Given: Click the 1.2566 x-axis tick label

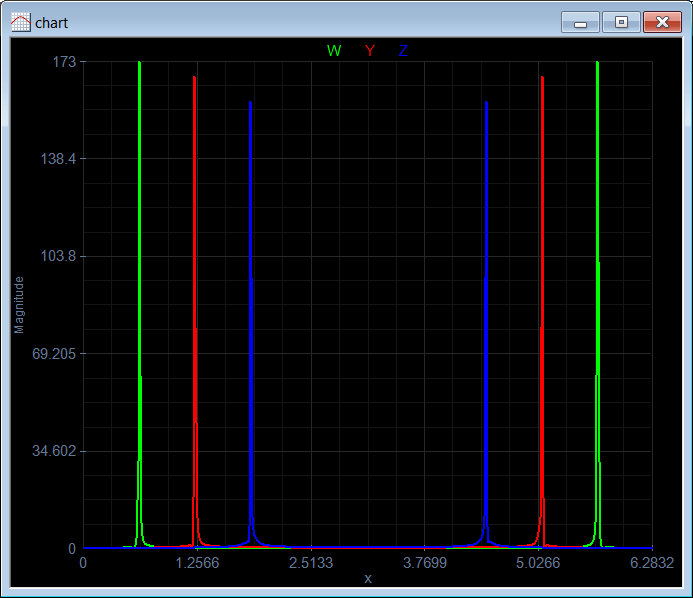Looking at the screenshot, I should pyautogui.click(x=197, y=563).
